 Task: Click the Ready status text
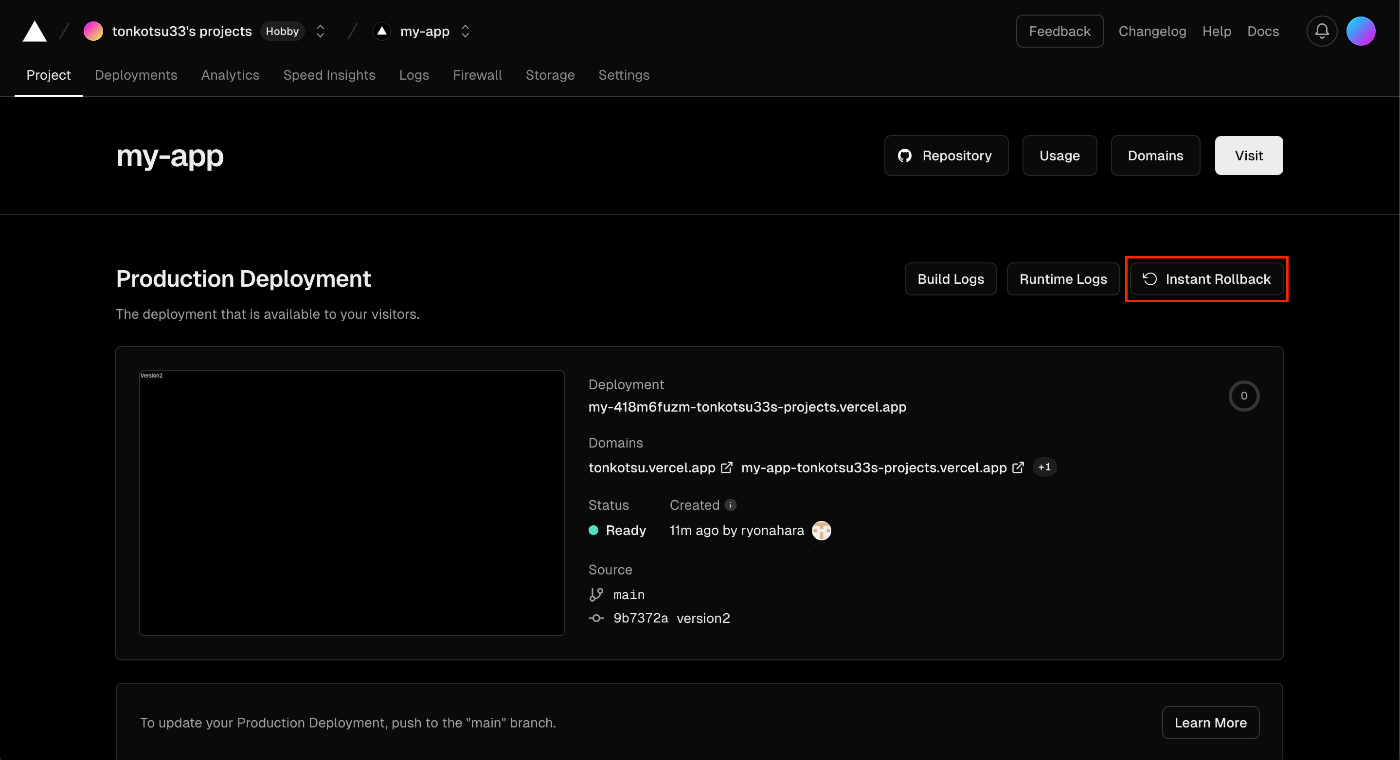[626, 531]
